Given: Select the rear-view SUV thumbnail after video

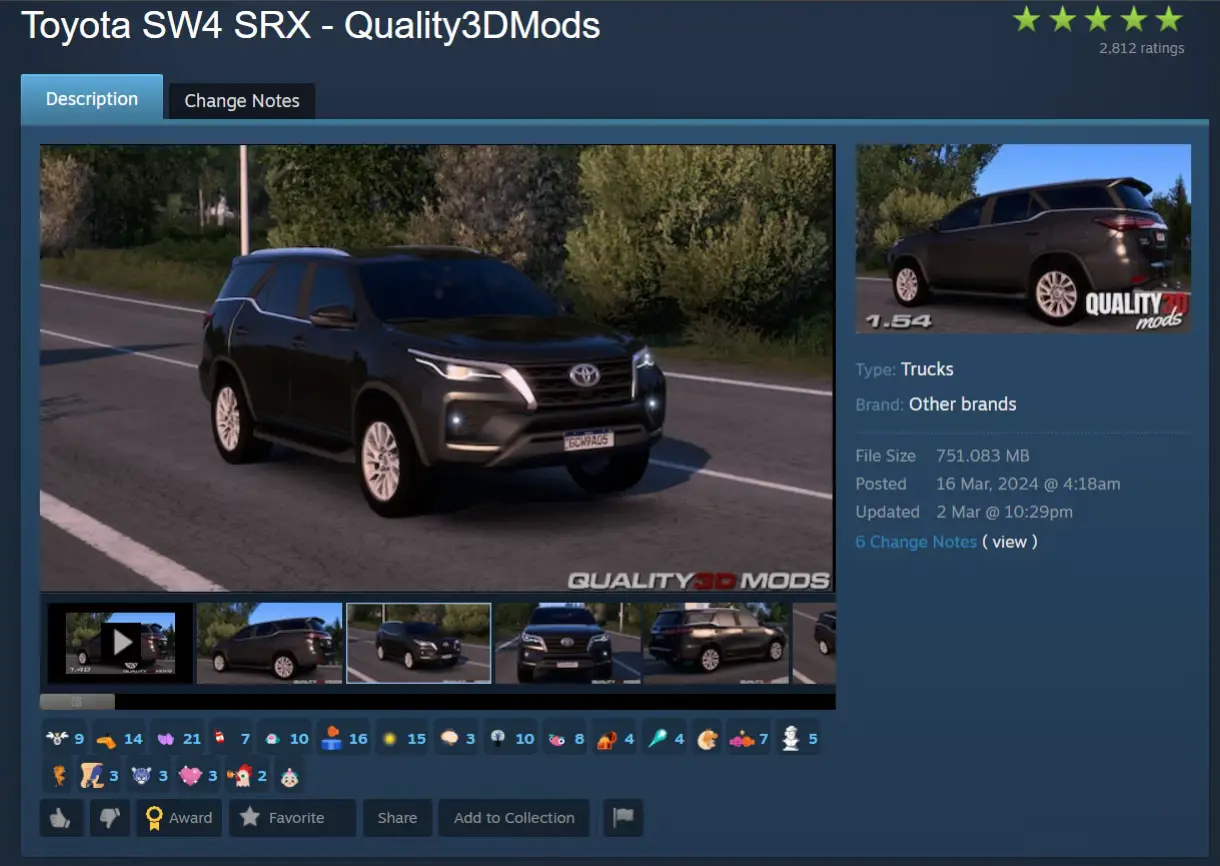Looking at the screenshot, I should (270, 643).
